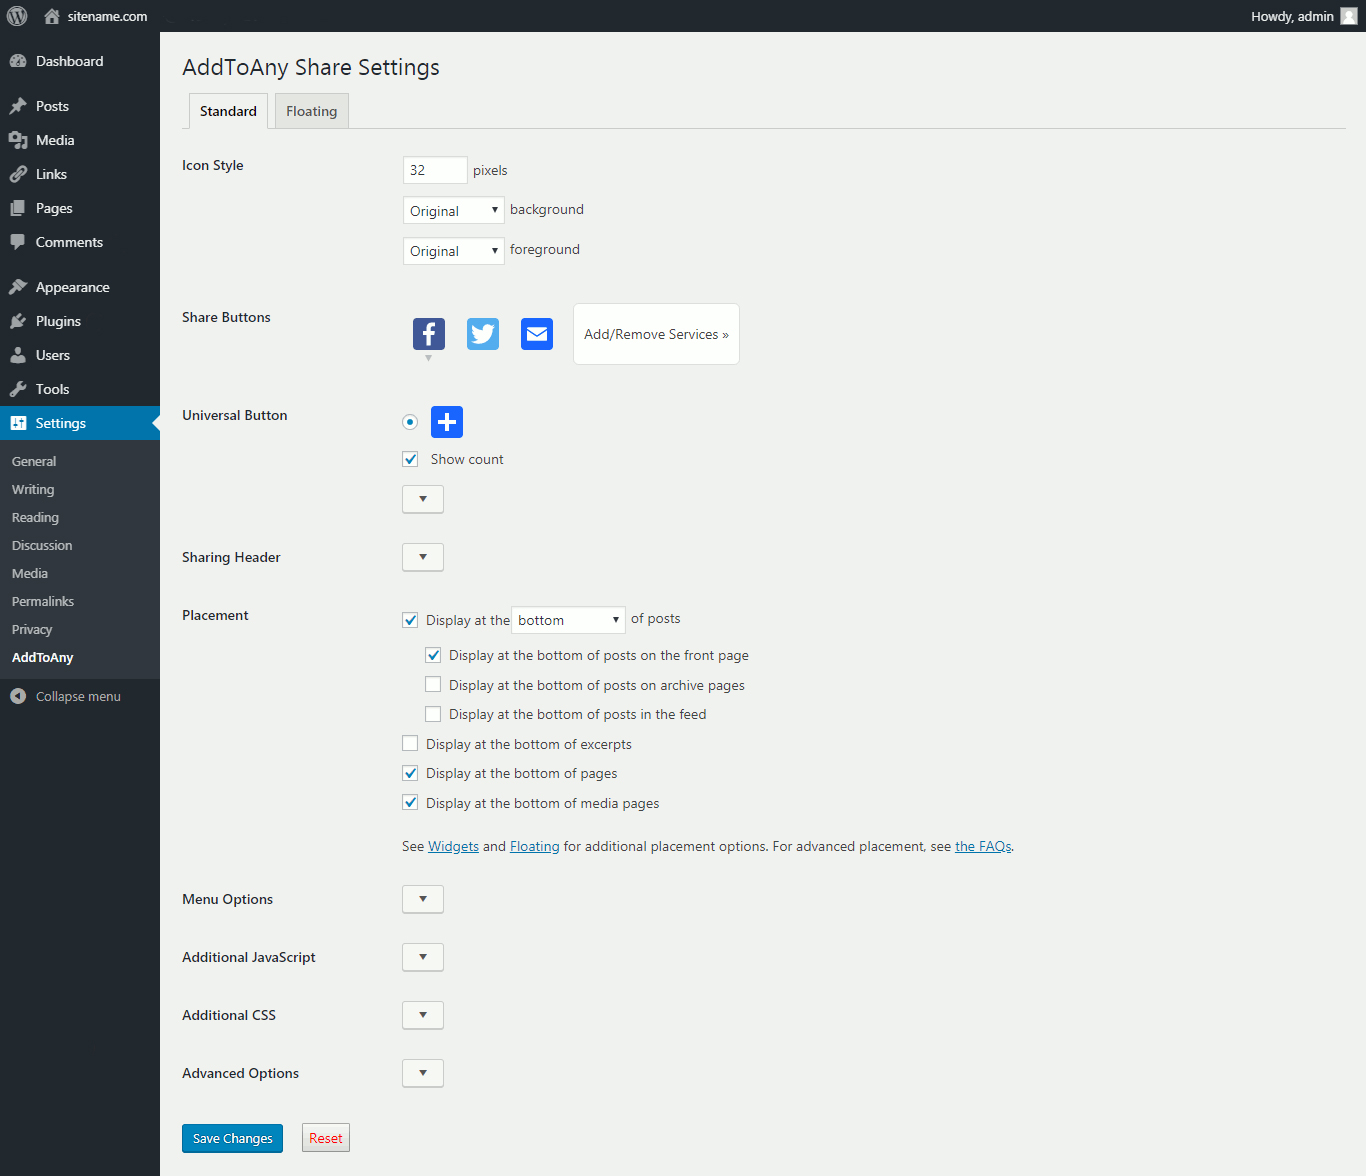Select the universal button radio option
This screenshot has width=1366, height=1176.
coord(410,422)
